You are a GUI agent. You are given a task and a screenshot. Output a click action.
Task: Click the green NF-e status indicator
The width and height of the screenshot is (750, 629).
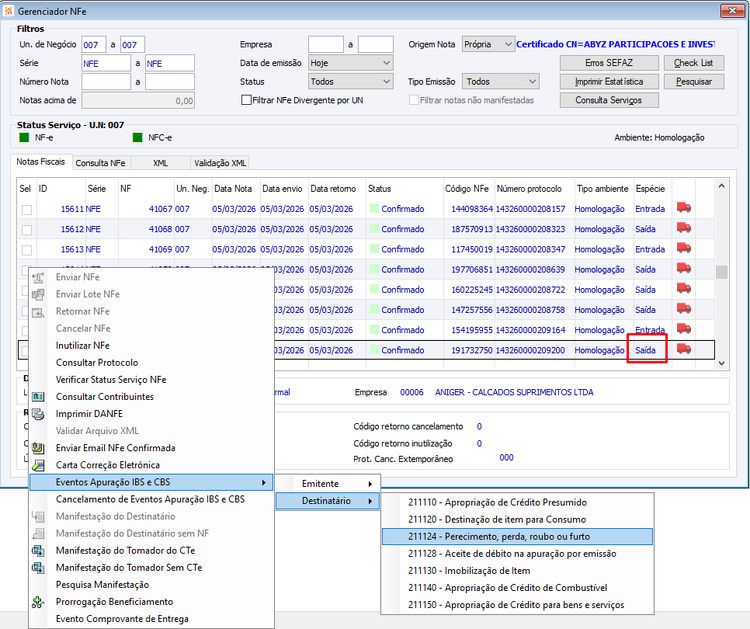[24, 138]
